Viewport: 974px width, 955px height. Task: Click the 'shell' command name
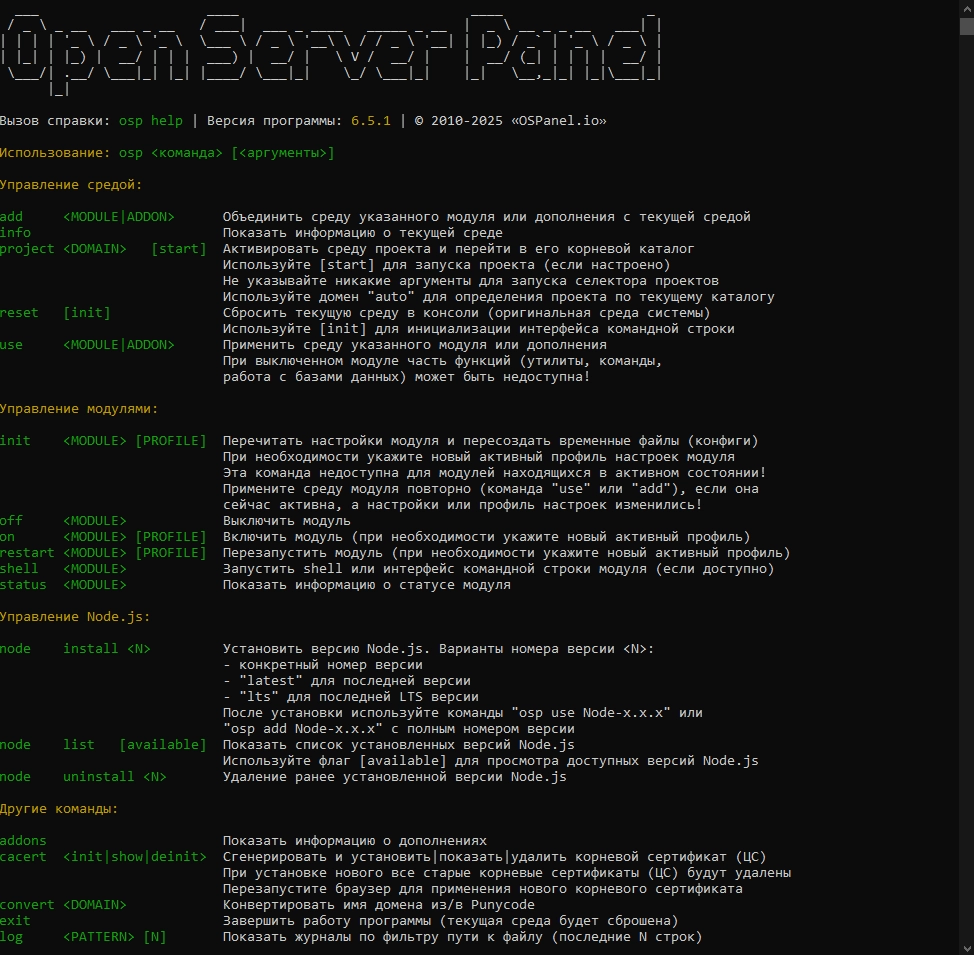click(x=19, y=569)
